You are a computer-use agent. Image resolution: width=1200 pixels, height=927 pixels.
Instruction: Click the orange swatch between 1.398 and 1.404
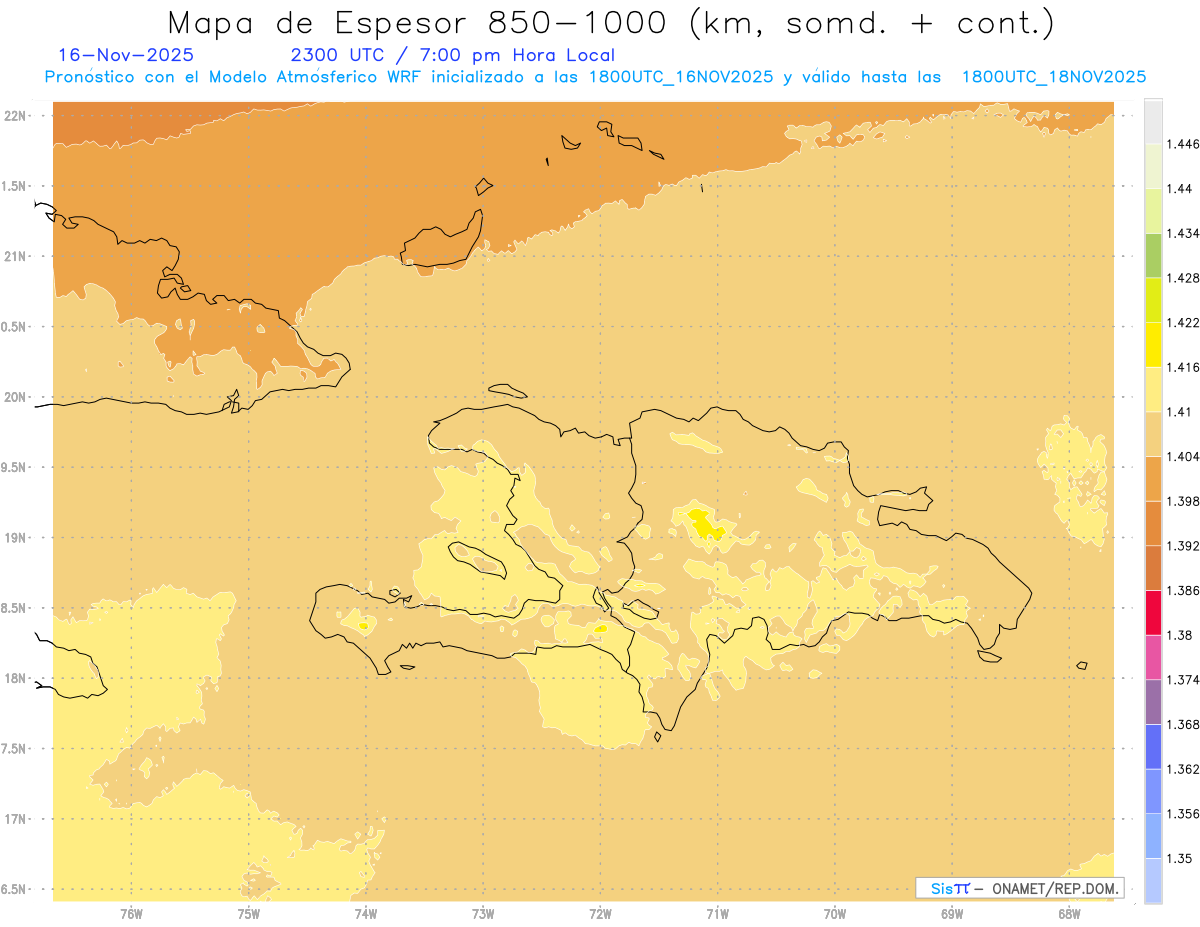coord(1153,478)
